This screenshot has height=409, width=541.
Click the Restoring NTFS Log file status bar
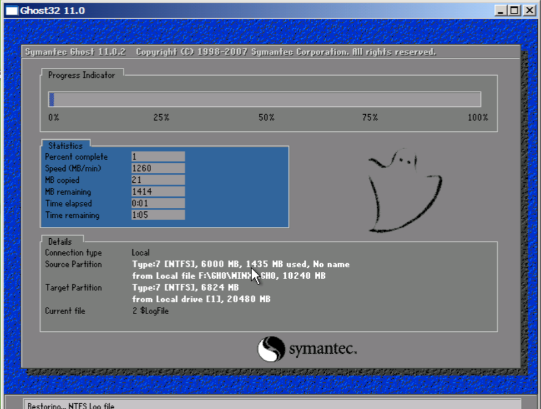point(272,405)
